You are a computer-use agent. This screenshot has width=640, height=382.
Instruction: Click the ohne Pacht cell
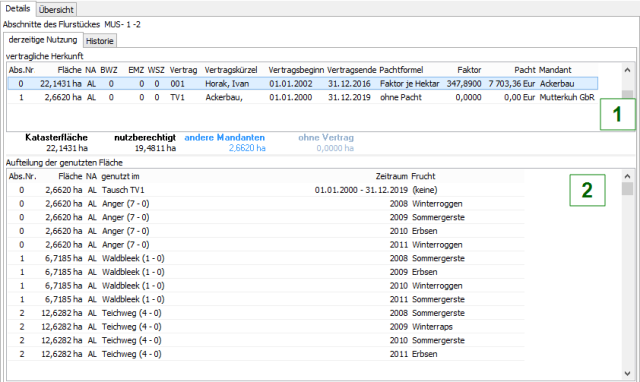pos(401,98)
